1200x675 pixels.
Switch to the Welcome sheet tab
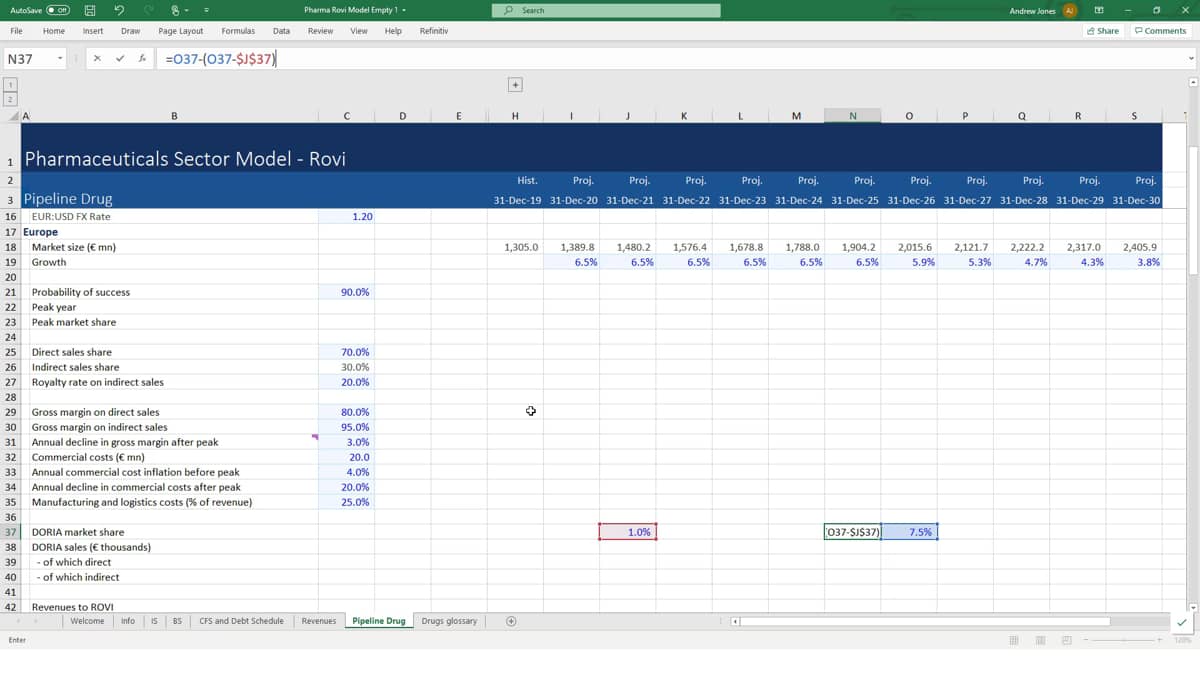[x=87, y=621]
